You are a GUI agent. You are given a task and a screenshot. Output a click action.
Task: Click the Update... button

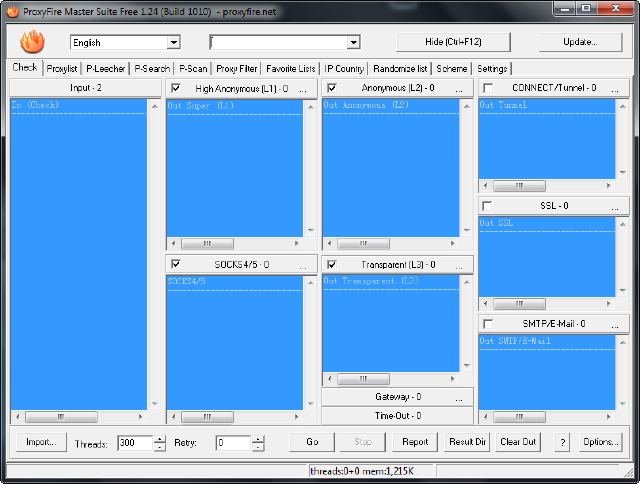point(580,42)
